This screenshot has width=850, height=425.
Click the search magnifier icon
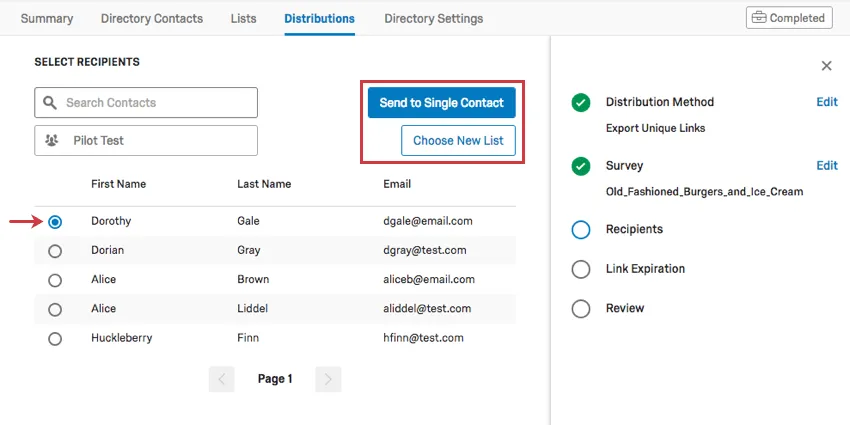(x=50, y=103)
